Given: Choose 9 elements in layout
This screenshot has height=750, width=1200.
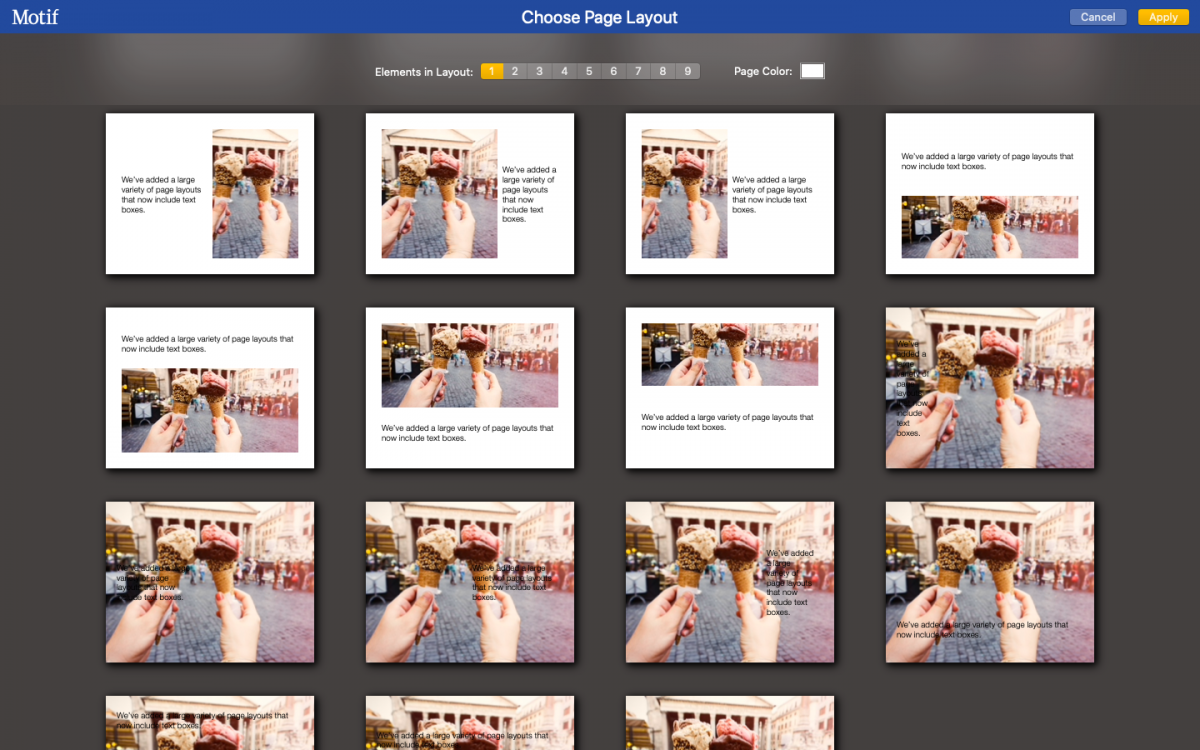Looking at the screenshot, I should [687, 71].
